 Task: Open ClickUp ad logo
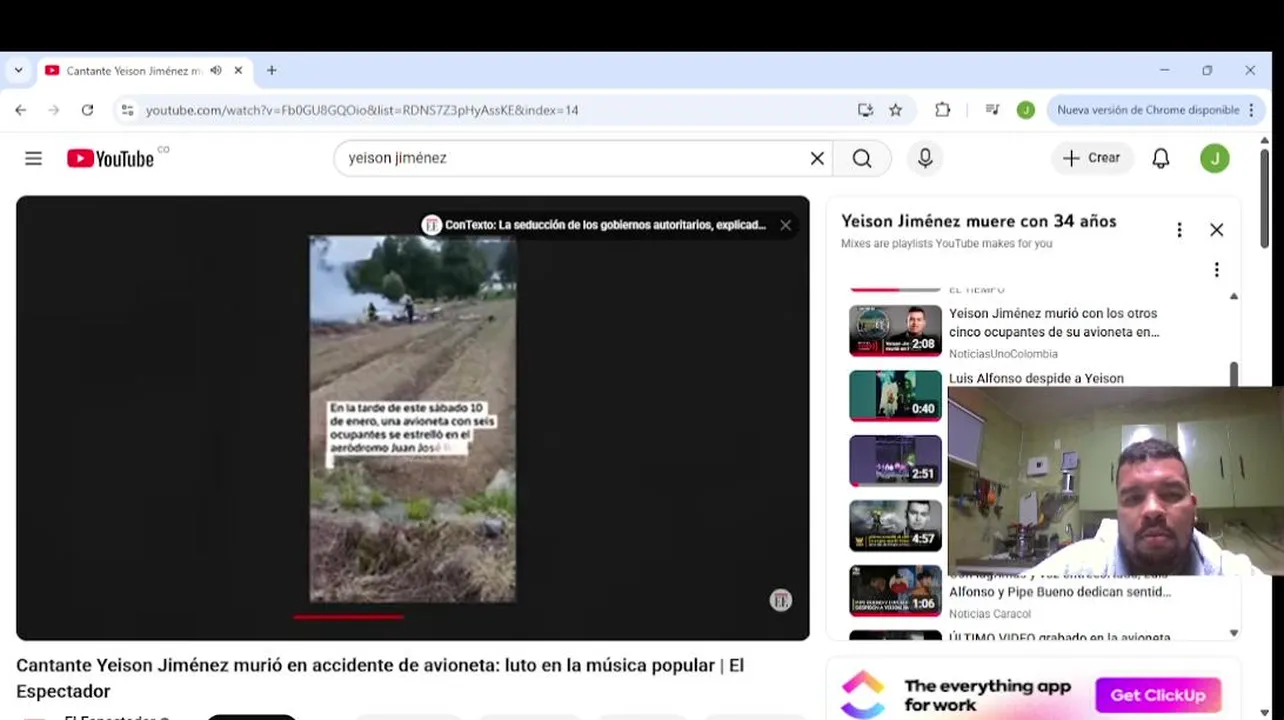[863, 695]
